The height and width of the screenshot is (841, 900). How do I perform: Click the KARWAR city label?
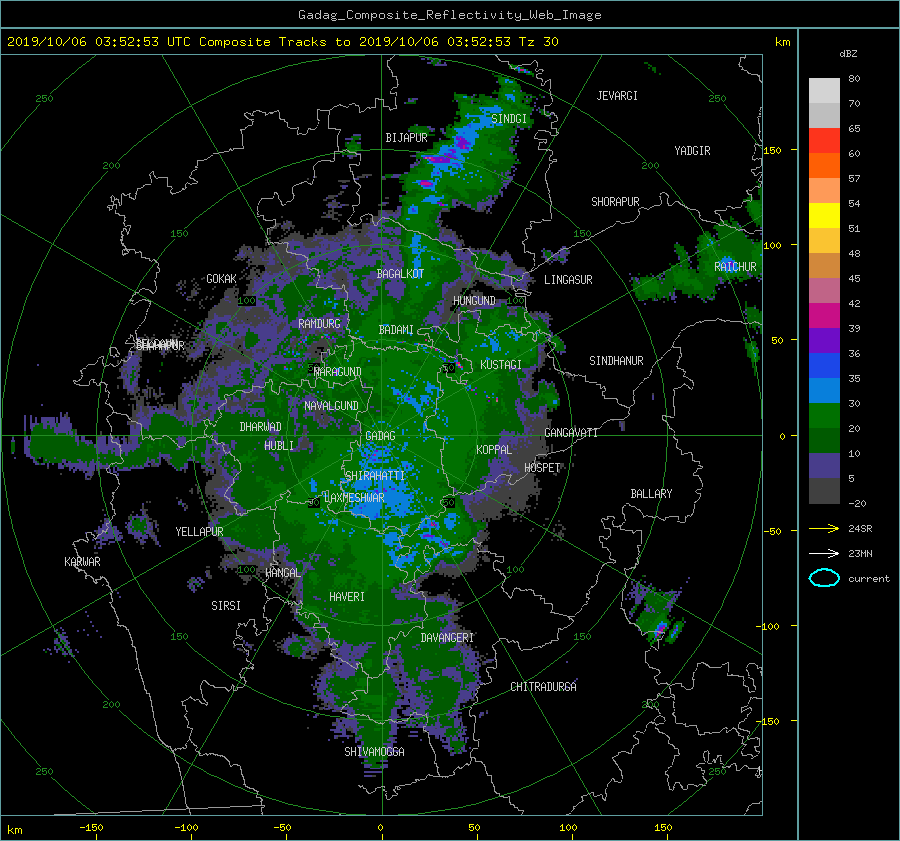[82, 562]
